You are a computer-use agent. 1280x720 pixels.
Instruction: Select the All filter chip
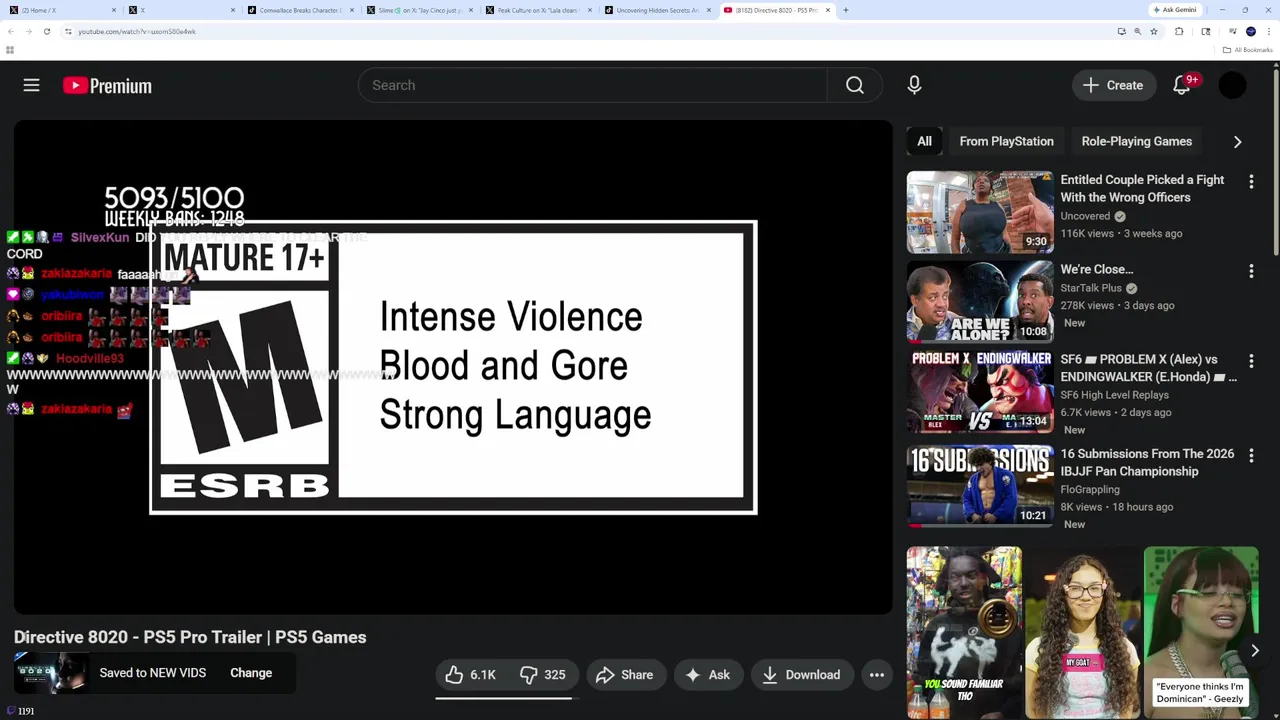coord(924,141)
